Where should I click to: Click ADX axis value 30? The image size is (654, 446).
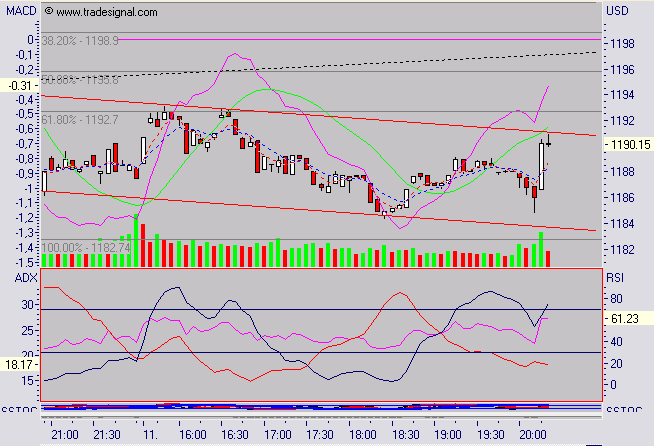click(x=28, y=305)
